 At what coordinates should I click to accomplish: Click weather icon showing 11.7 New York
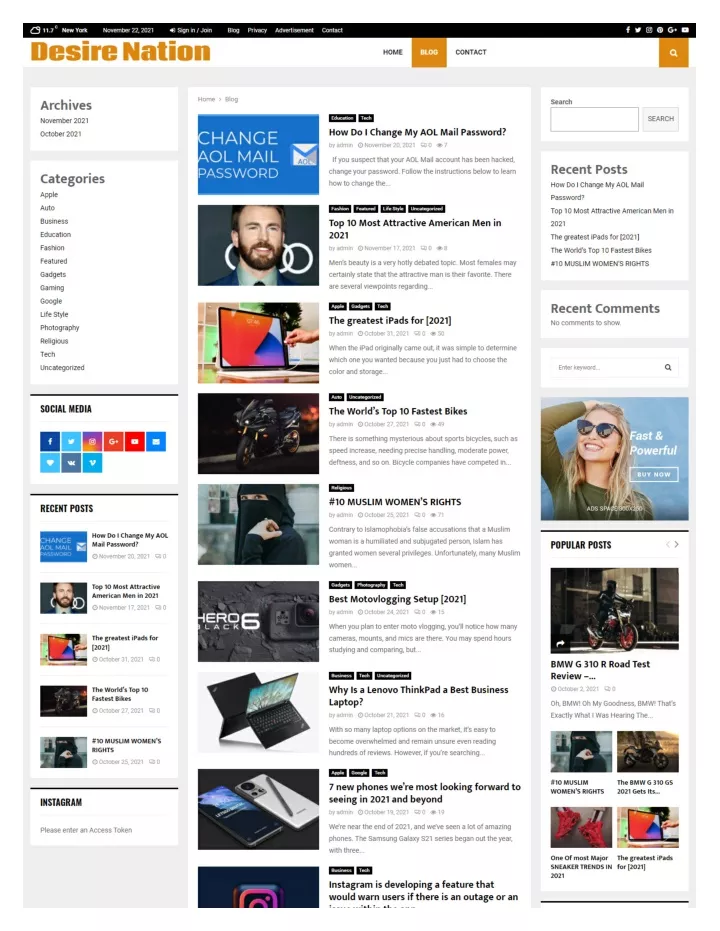(x=35, y=30)
